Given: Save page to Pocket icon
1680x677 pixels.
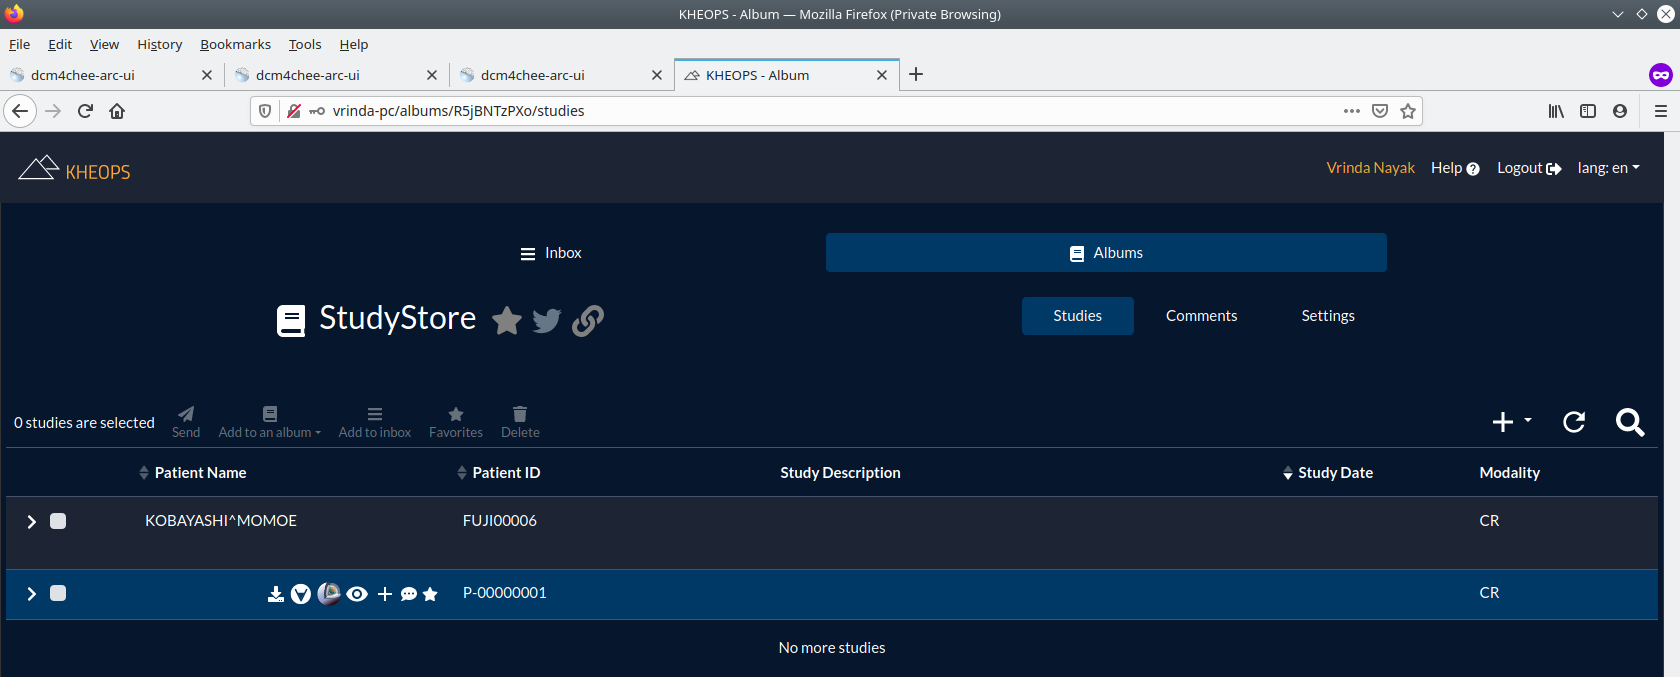Looking at the screenshot, I should coord(1380,111).
